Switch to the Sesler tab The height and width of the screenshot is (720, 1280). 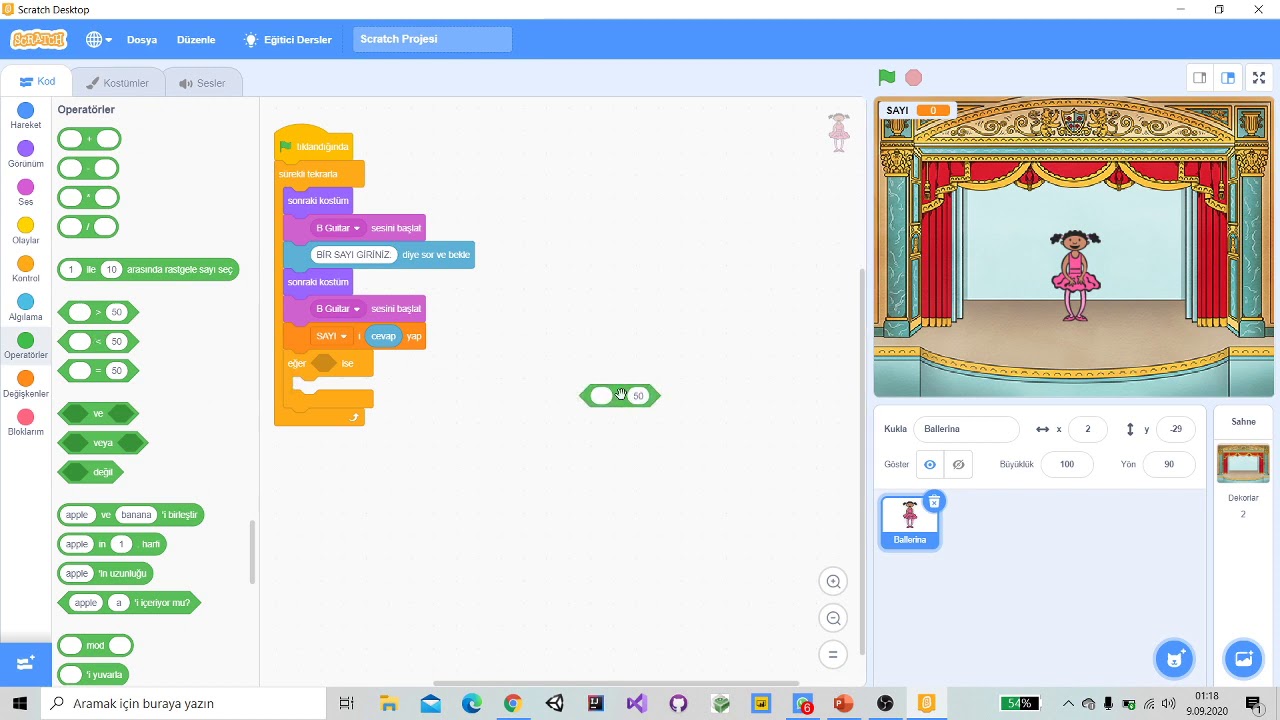(x=203, y=83)
